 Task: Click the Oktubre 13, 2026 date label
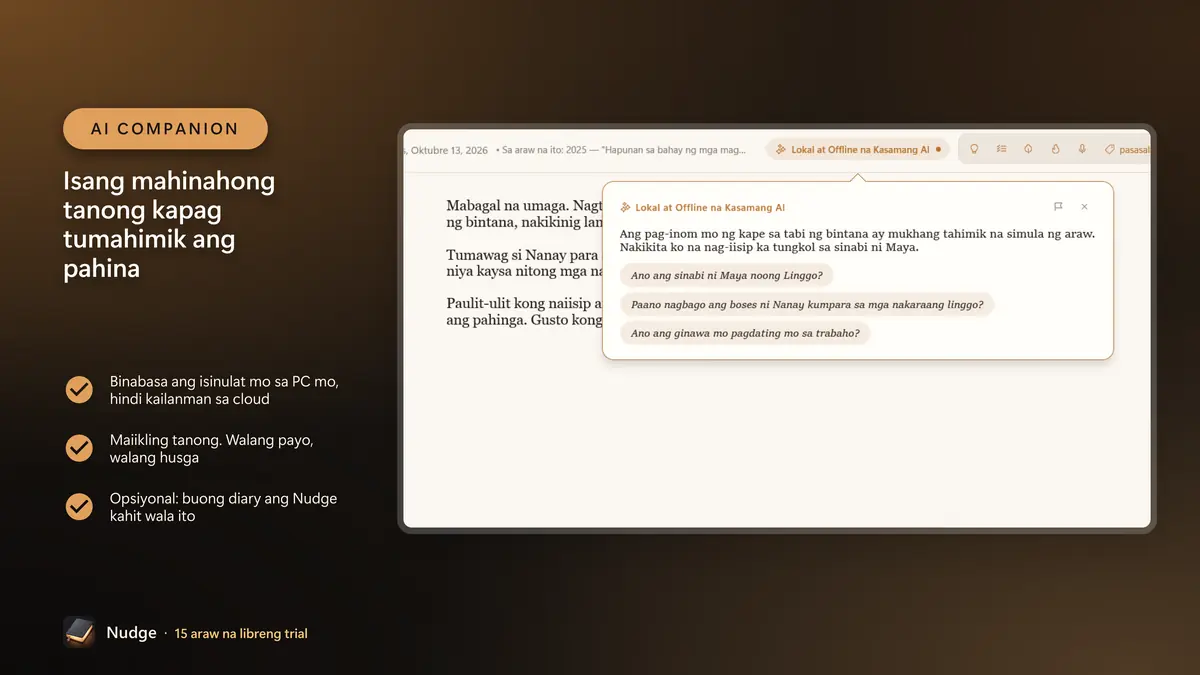(447, 150)
